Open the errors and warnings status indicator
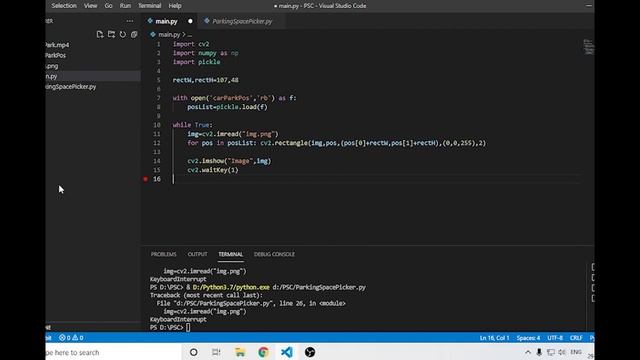Screen dimensions: 640x360 click(x=71, y=338)
